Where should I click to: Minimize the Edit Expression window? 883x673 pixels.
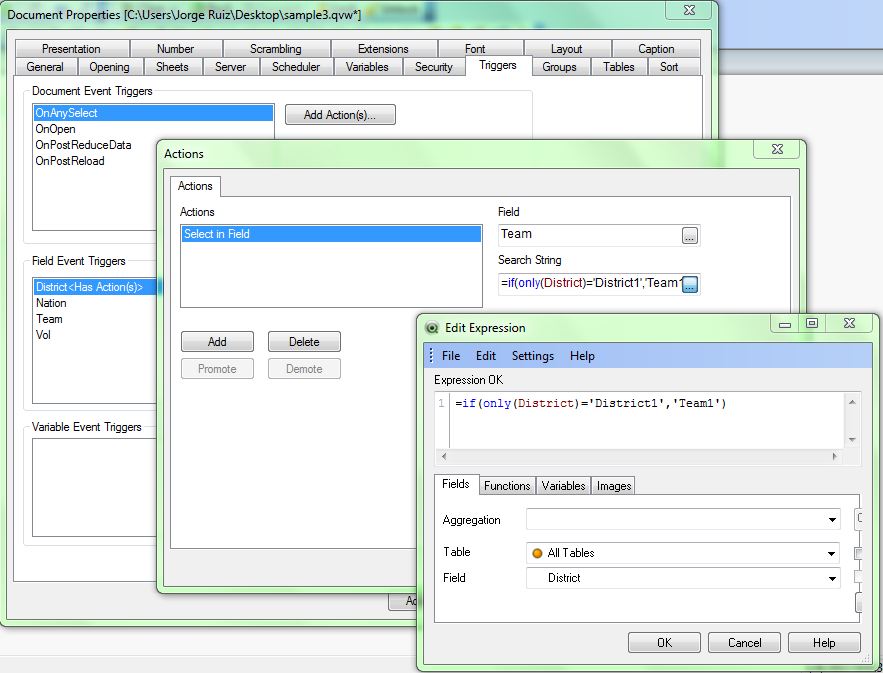(x=783, y=324)
